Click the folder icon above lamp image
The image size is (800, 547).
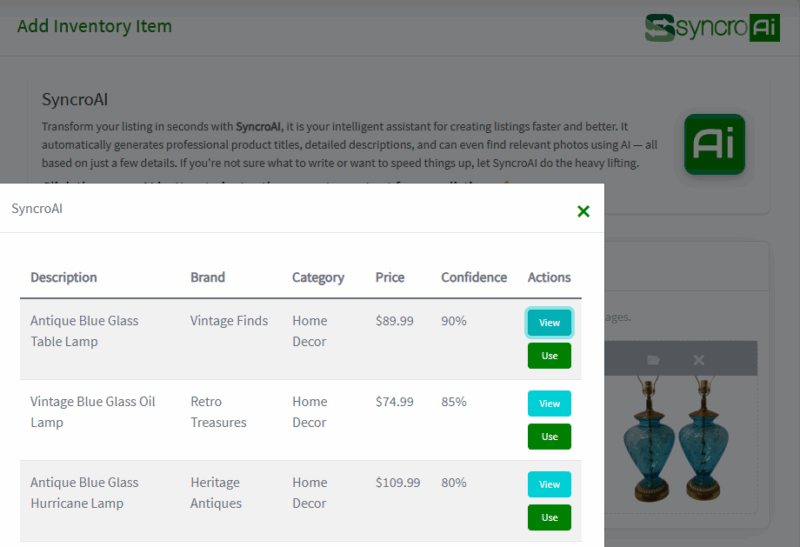coord(653,359)
